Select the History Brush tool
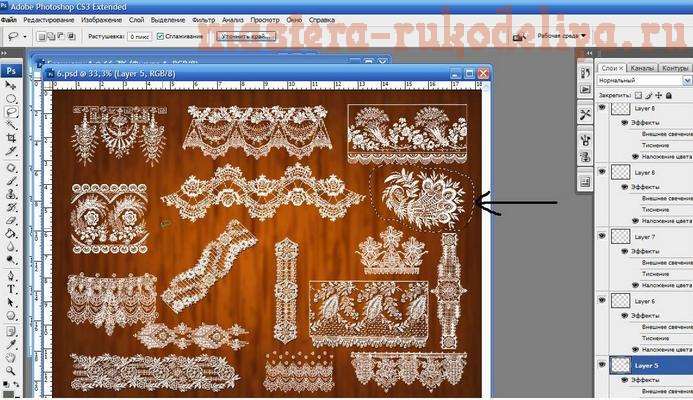The image size is (693, 400). point(11,207)
